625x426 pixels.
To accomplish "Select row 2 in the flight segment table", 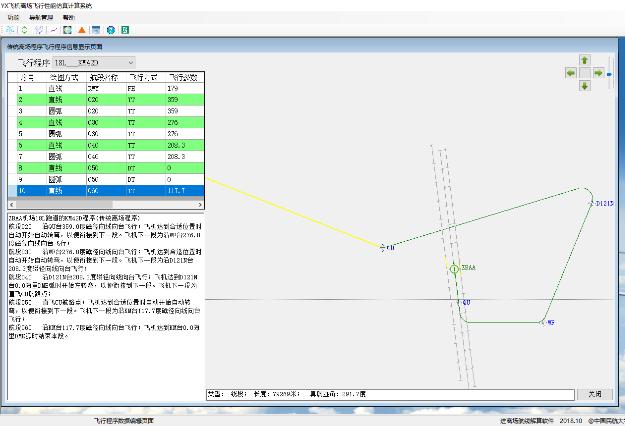I will pyautogui.click(x=100, y=101).
